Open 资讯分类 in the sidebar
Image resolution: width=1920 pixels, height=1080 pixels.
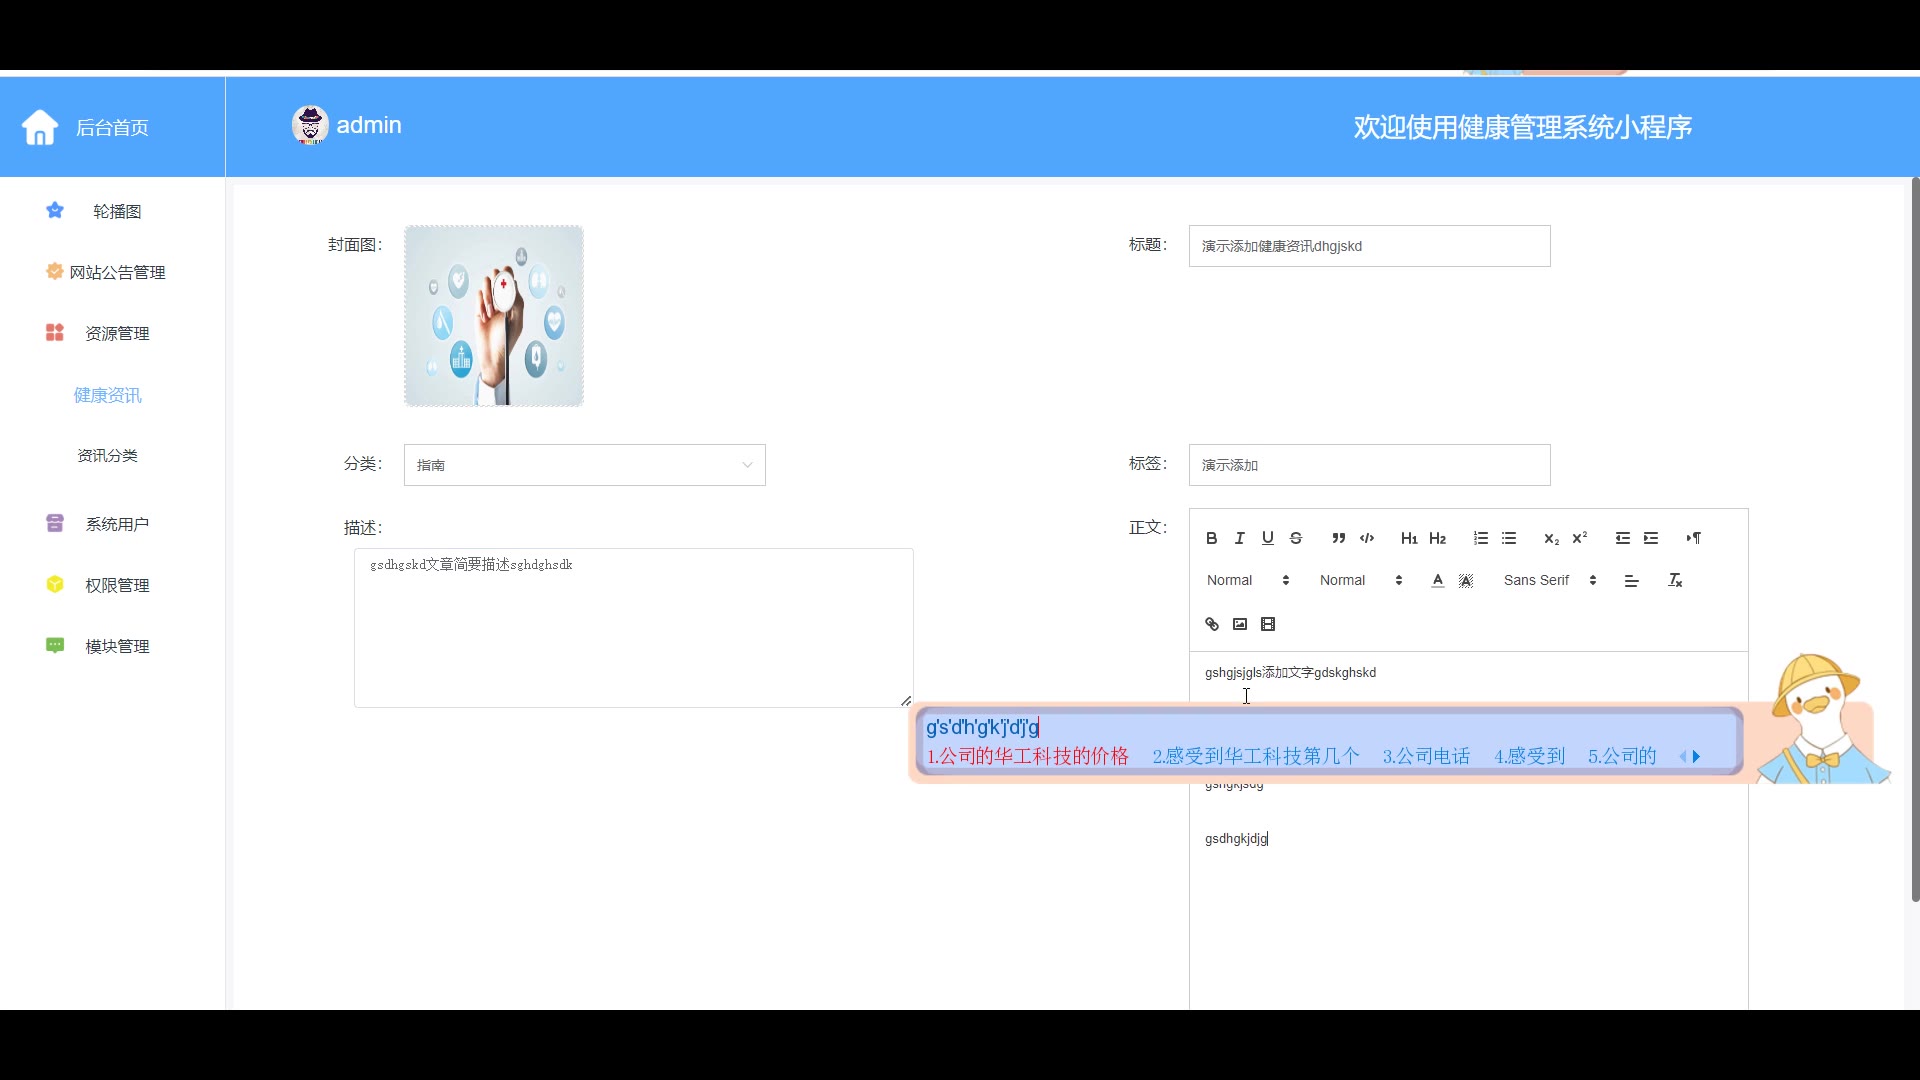108,455
